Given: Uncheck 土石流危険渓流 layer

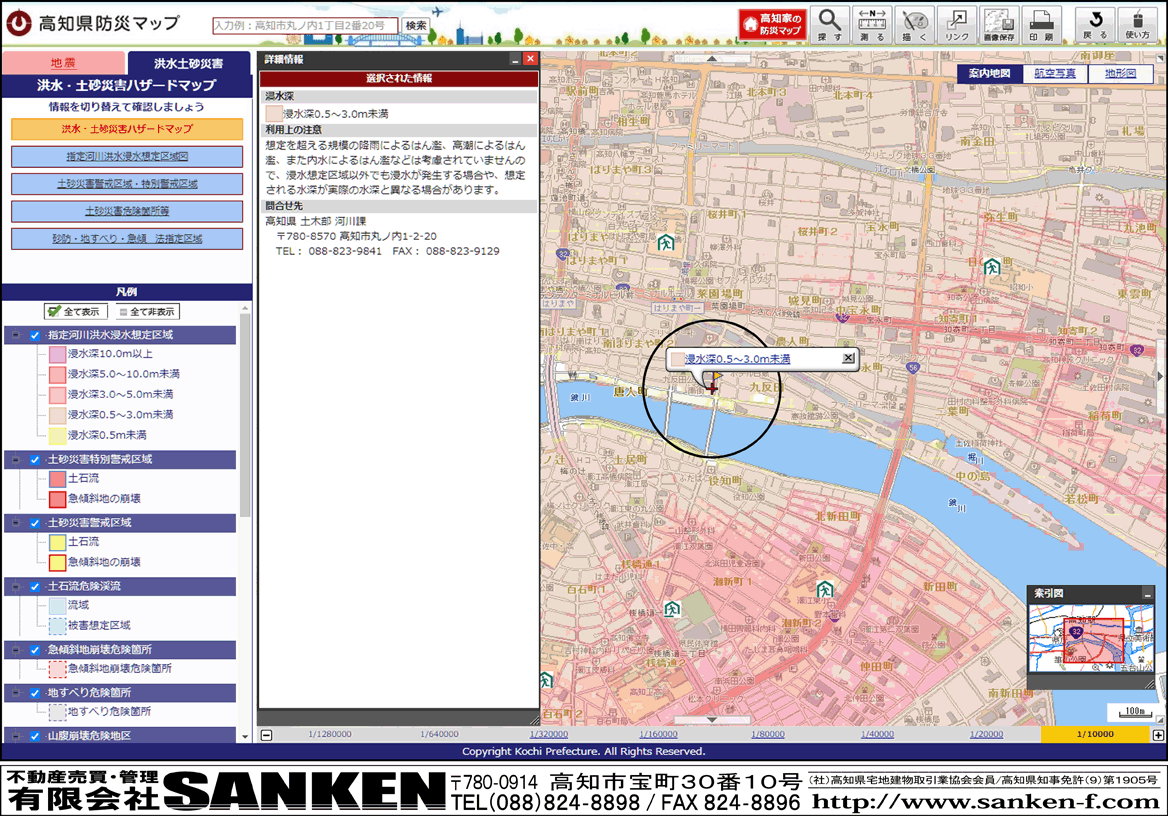Looking at the screenshot, I should [x=35, y=586].
